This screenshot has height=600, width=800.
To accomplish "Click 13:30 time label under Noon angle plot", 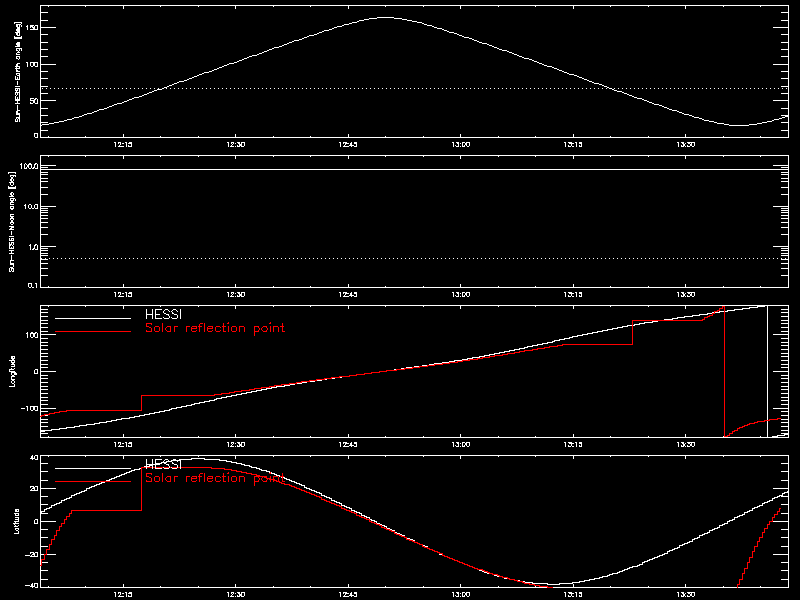I will [686, 295].
